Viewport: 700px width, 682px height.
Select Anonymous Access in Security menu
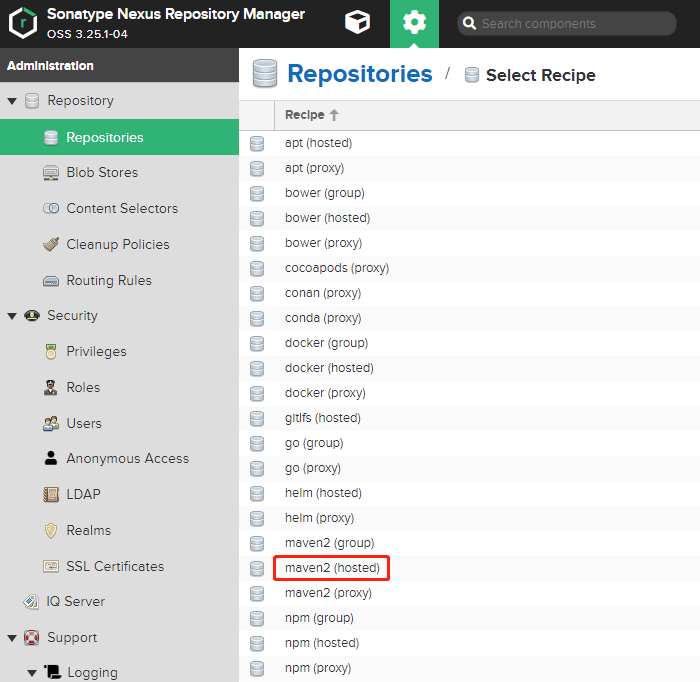tap(127, 459)
